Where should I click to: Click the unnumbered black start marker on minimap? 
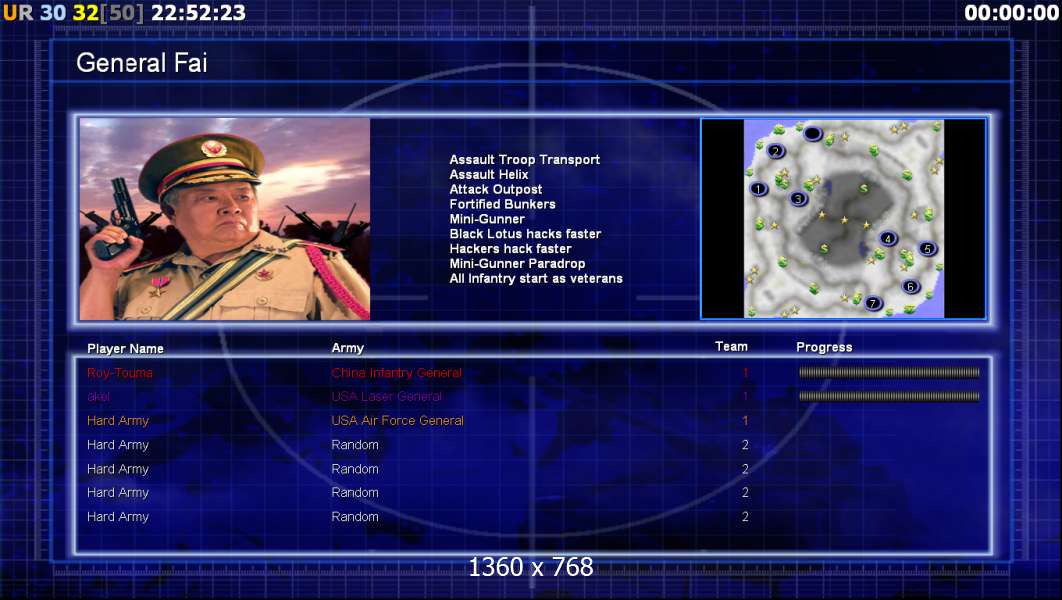tap(812, 133)
